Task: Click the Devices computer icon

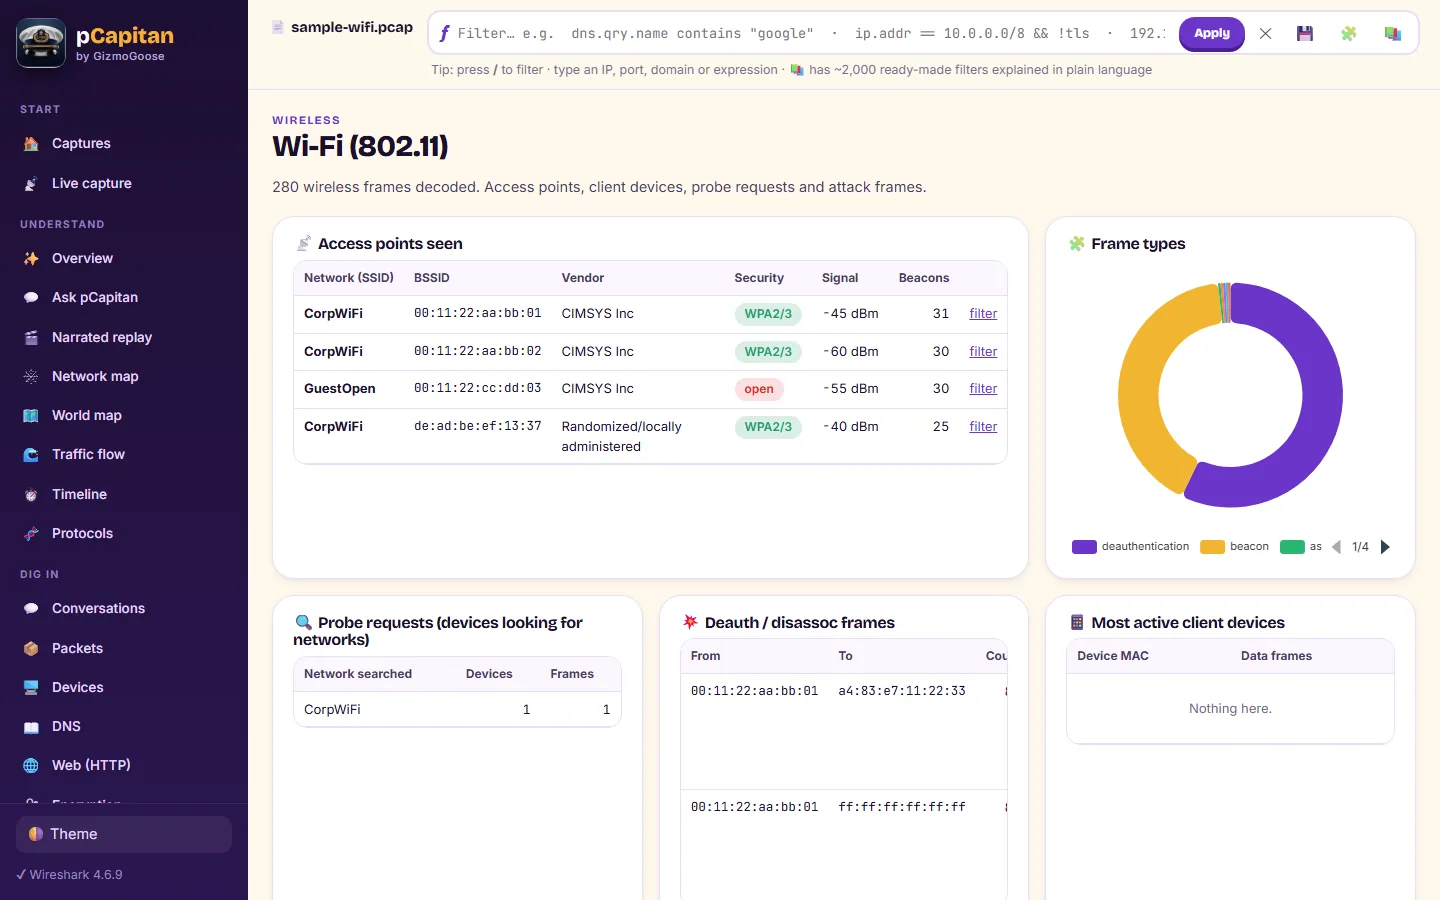Action: tap(31, 688)
